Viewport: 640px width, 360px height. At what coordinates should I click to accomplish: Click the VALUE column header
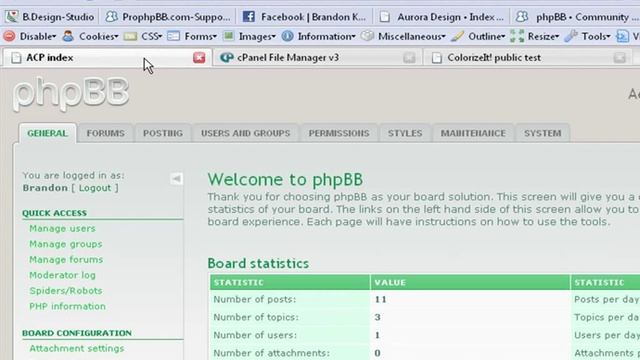[x=470, y=282]
